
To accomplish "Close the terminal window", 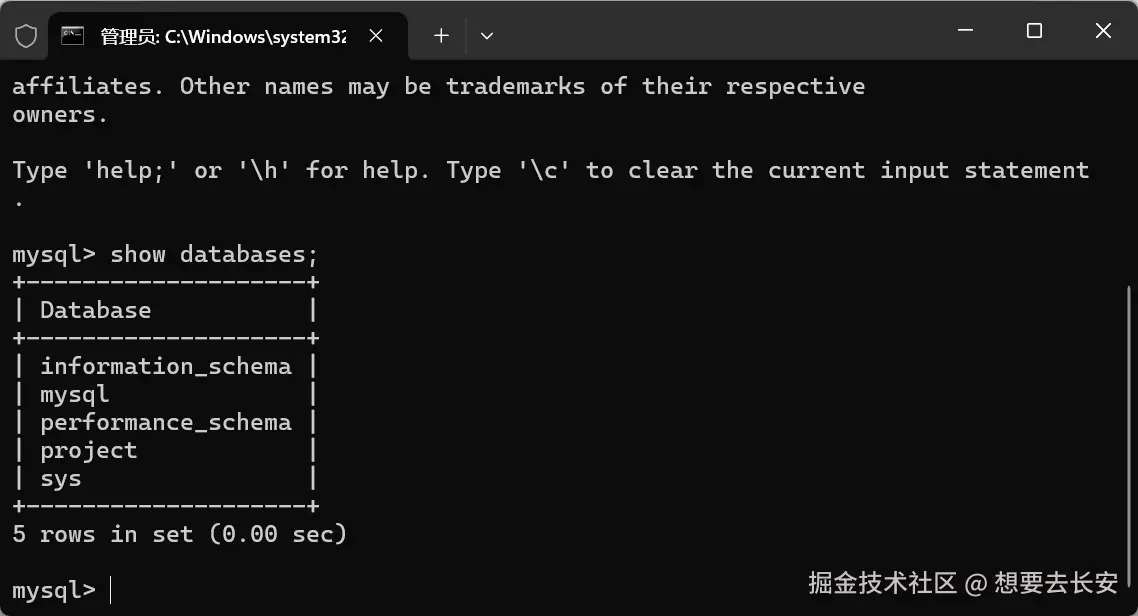I will pos(1103,30).
